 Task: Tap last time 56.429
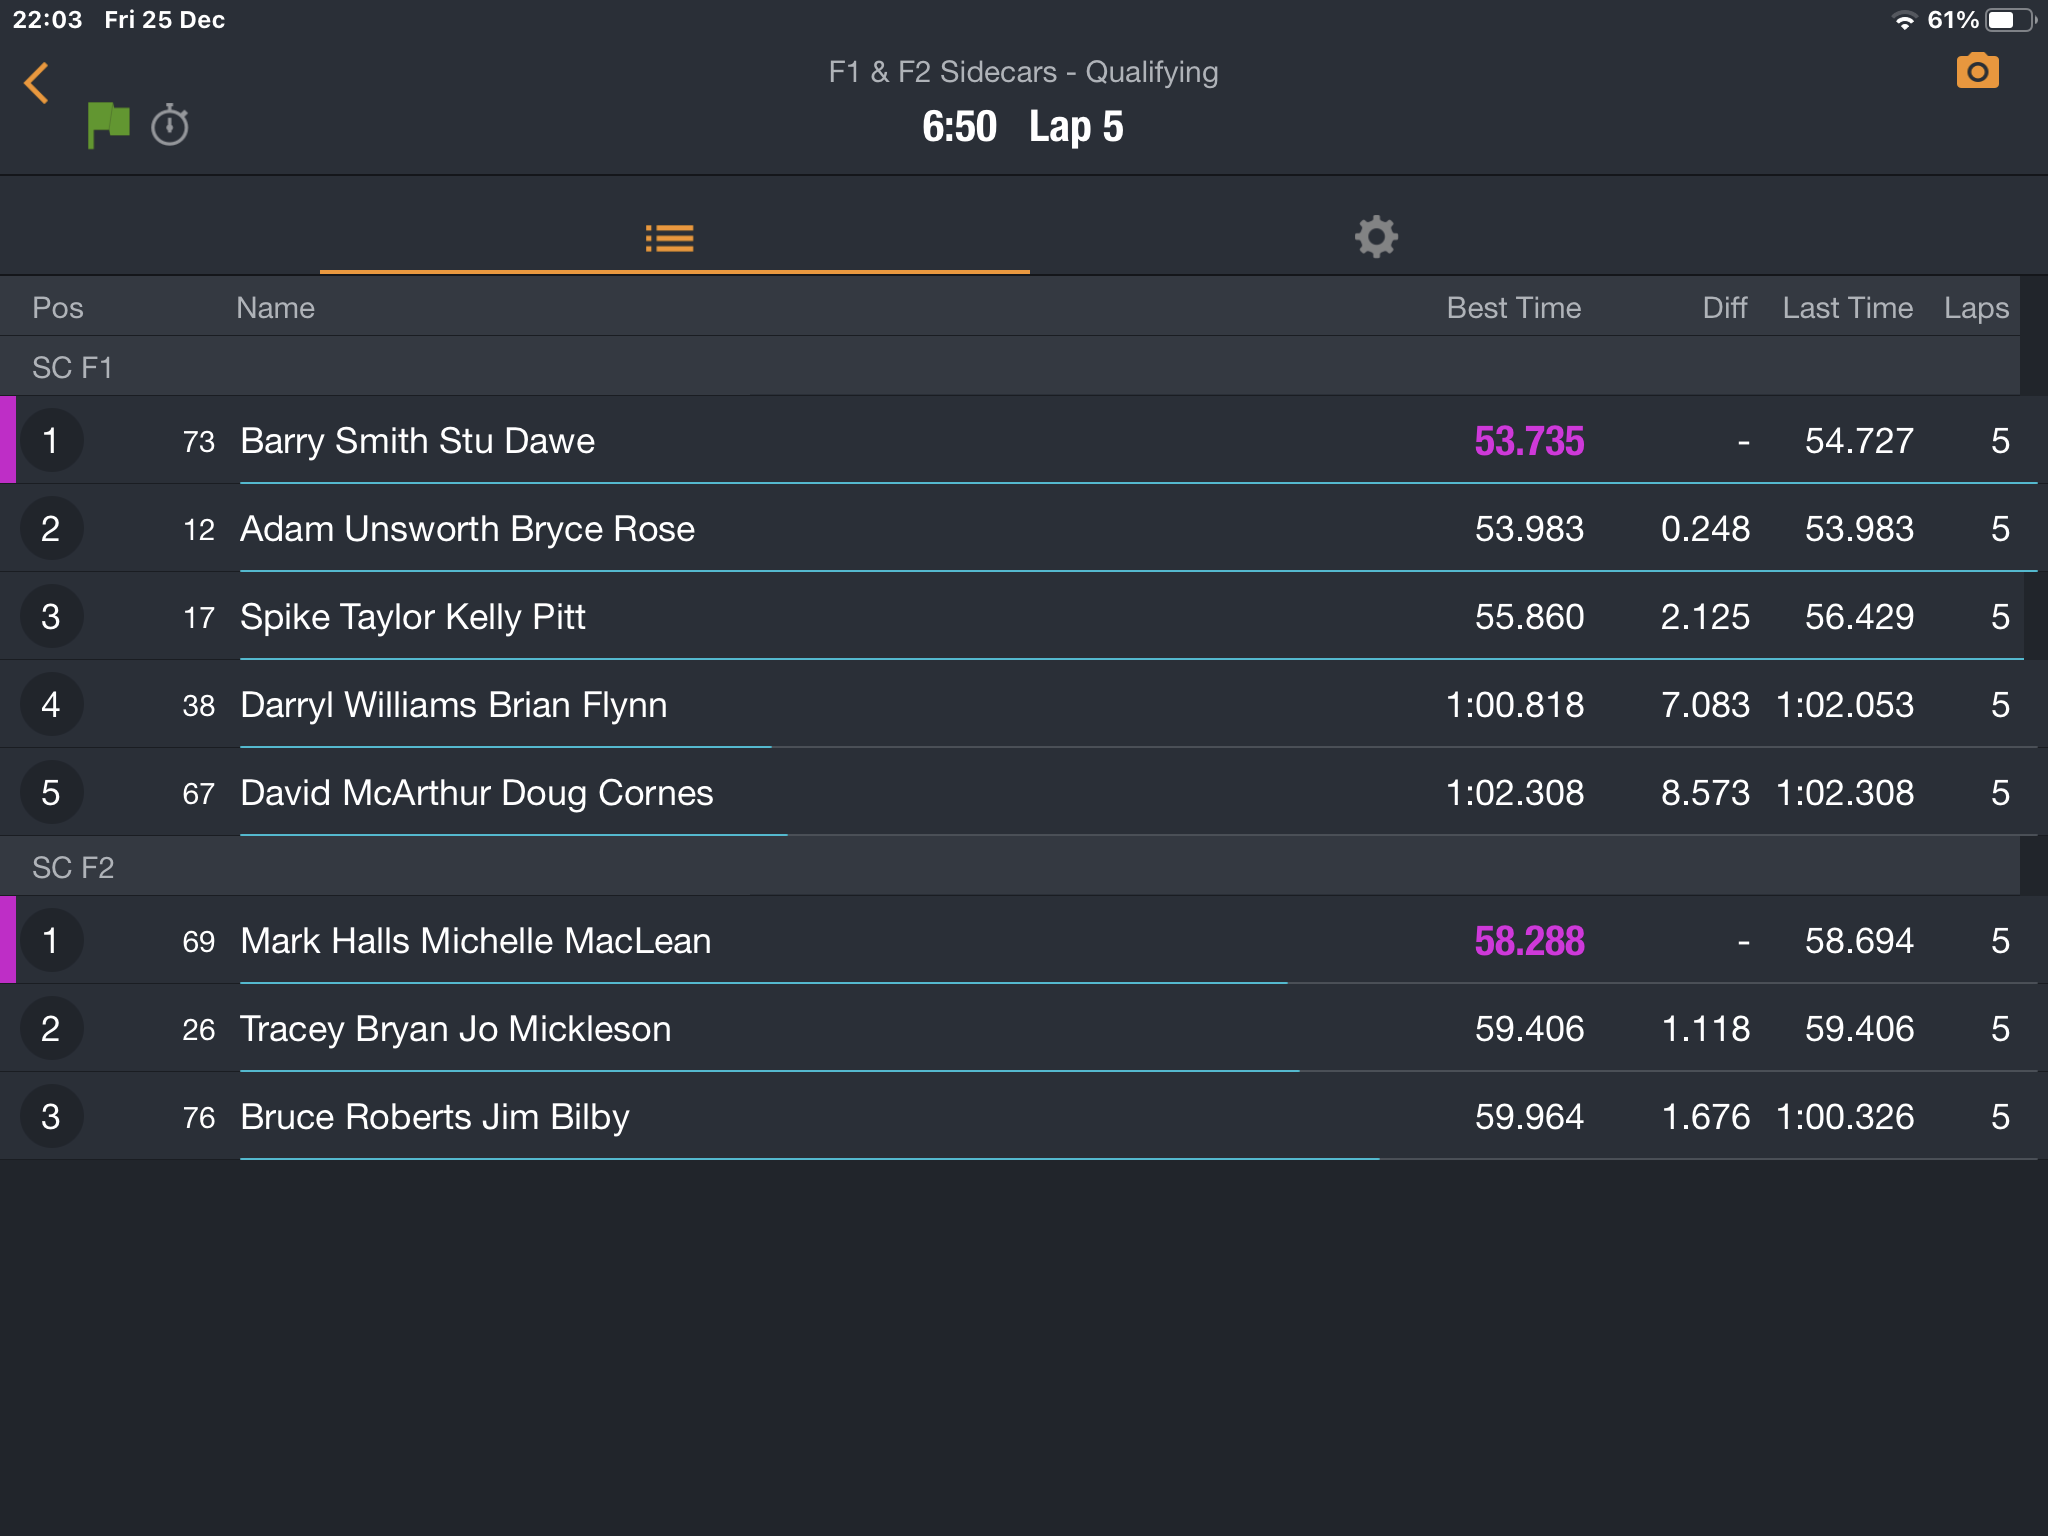[1859, 616]
